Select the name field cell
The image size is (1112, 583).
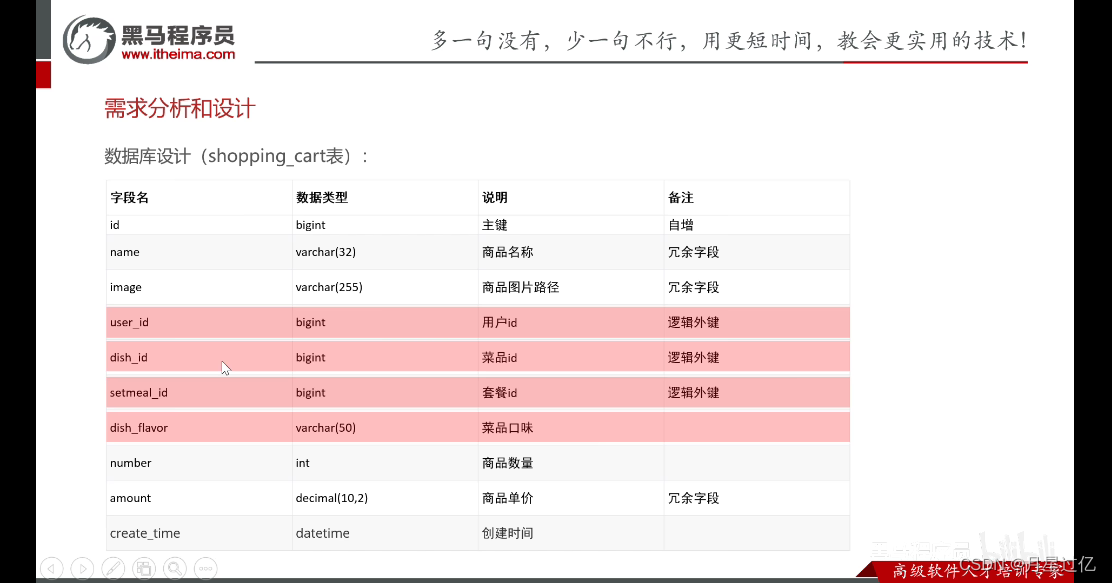199,252
